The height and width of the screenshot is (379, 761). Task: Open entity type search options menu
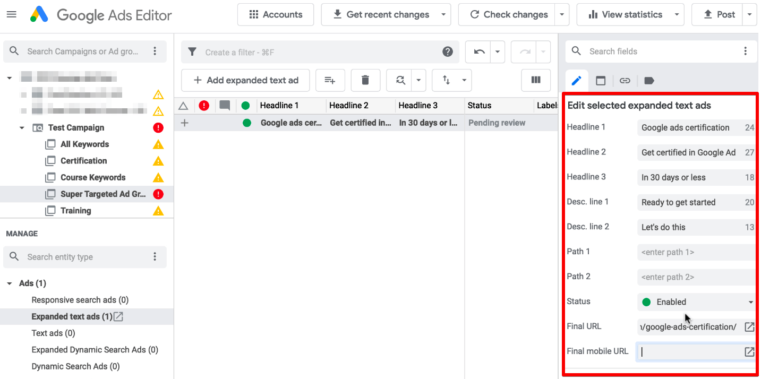(x=155, y=257)
